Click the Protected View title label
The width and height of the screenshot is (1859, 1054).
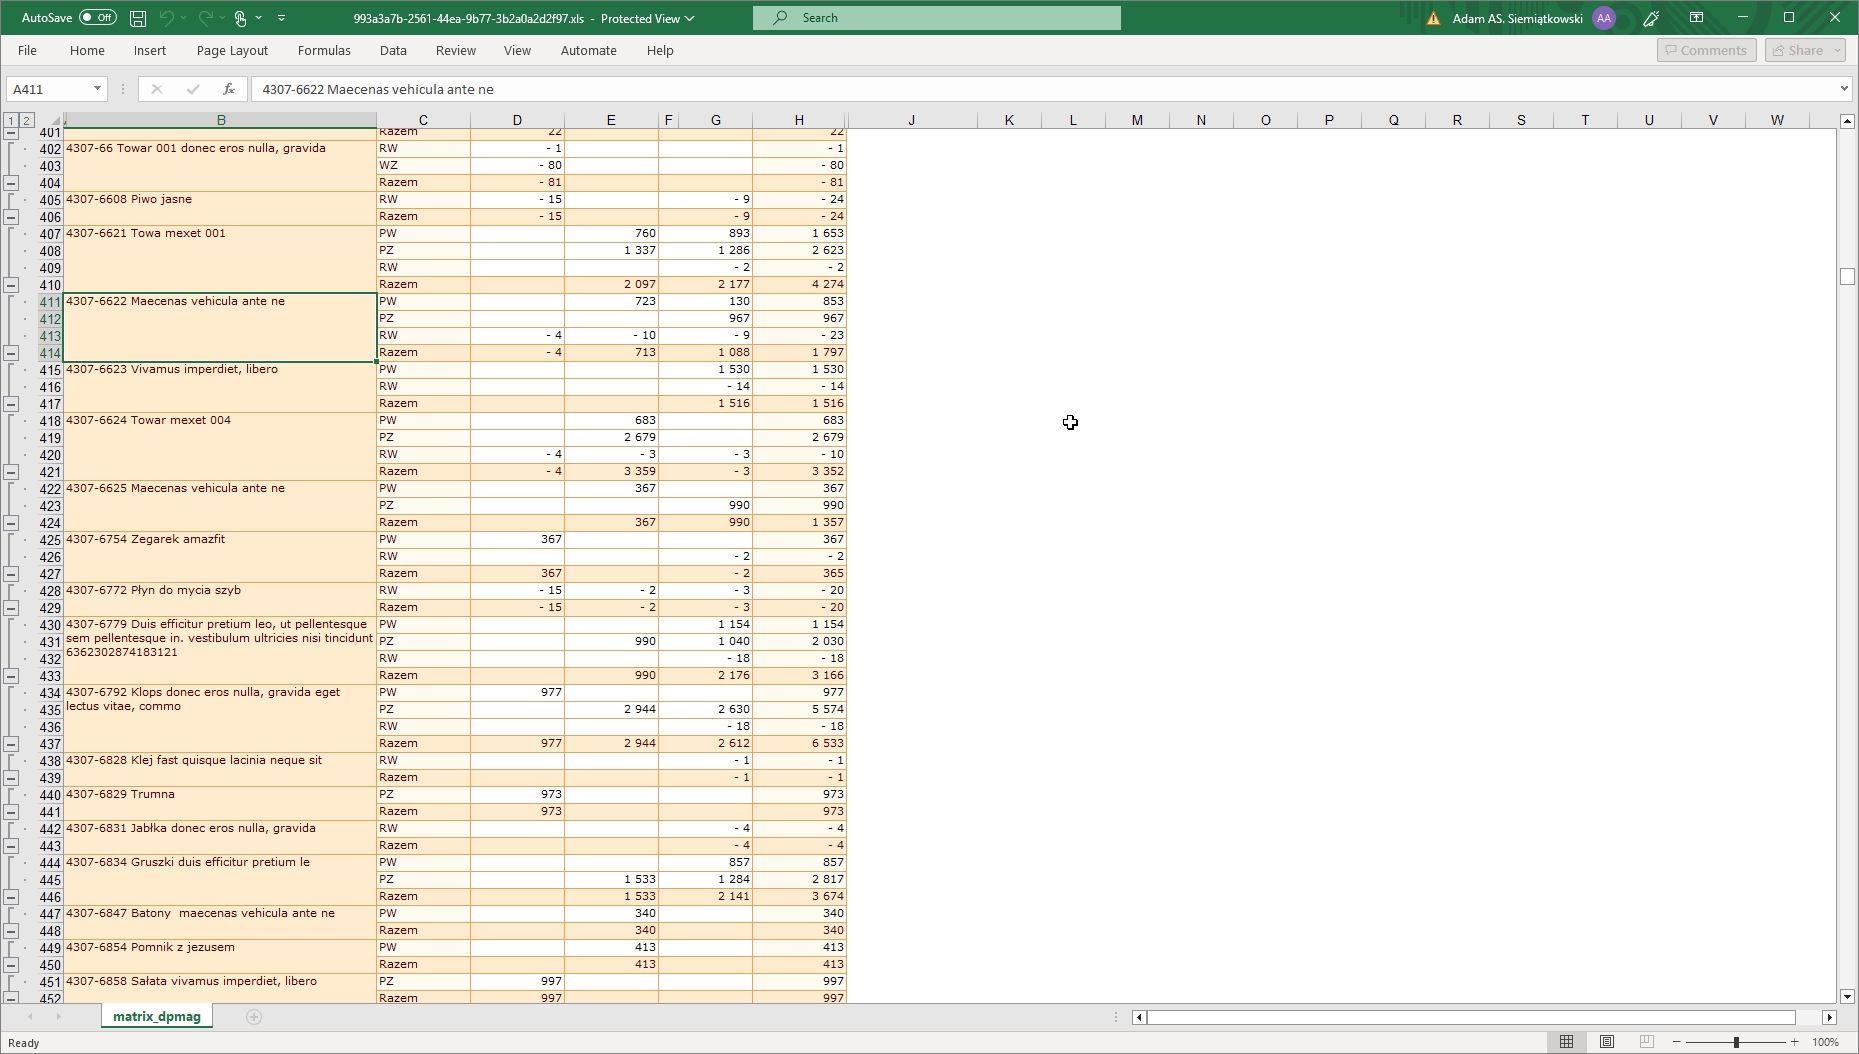pos(646,18)
